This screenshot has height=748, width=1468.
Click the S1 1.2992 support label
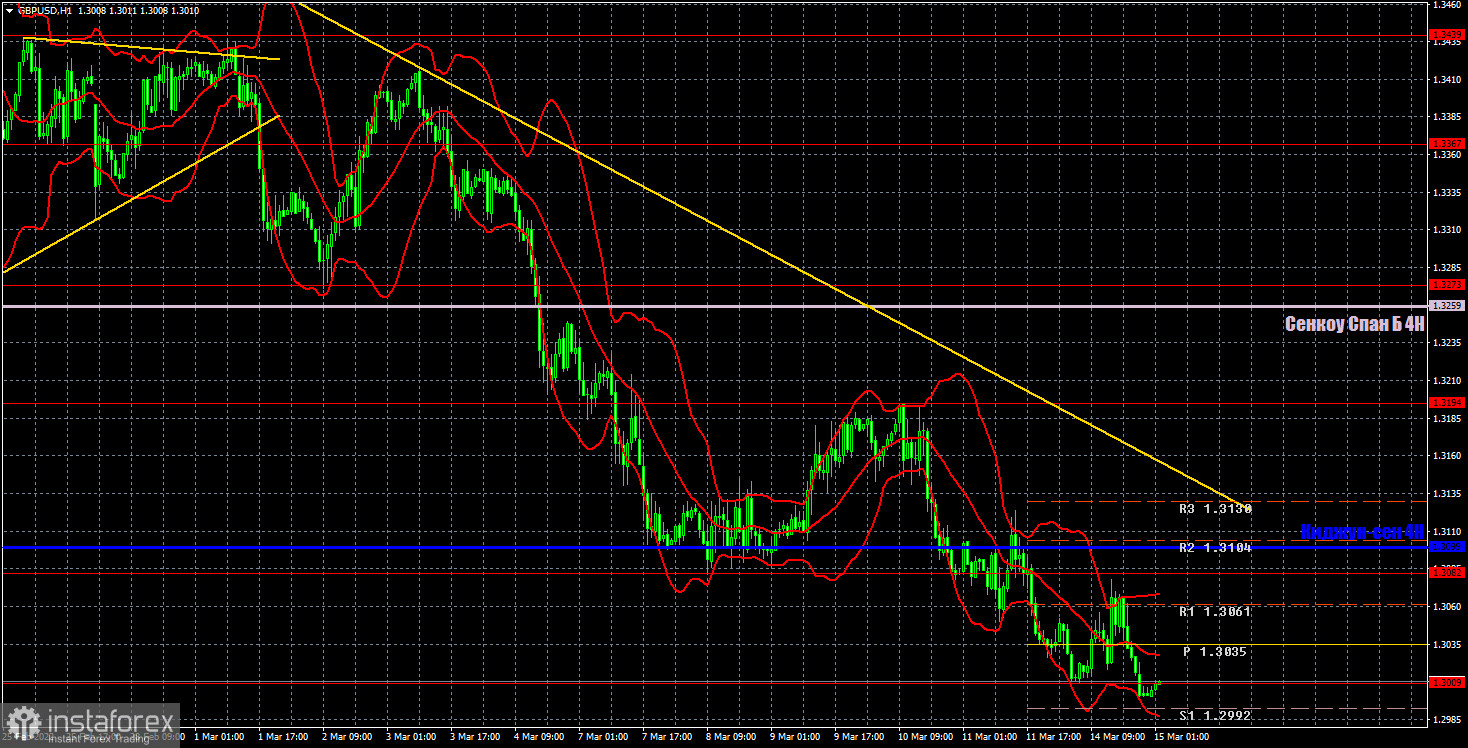coord(1215,716)
